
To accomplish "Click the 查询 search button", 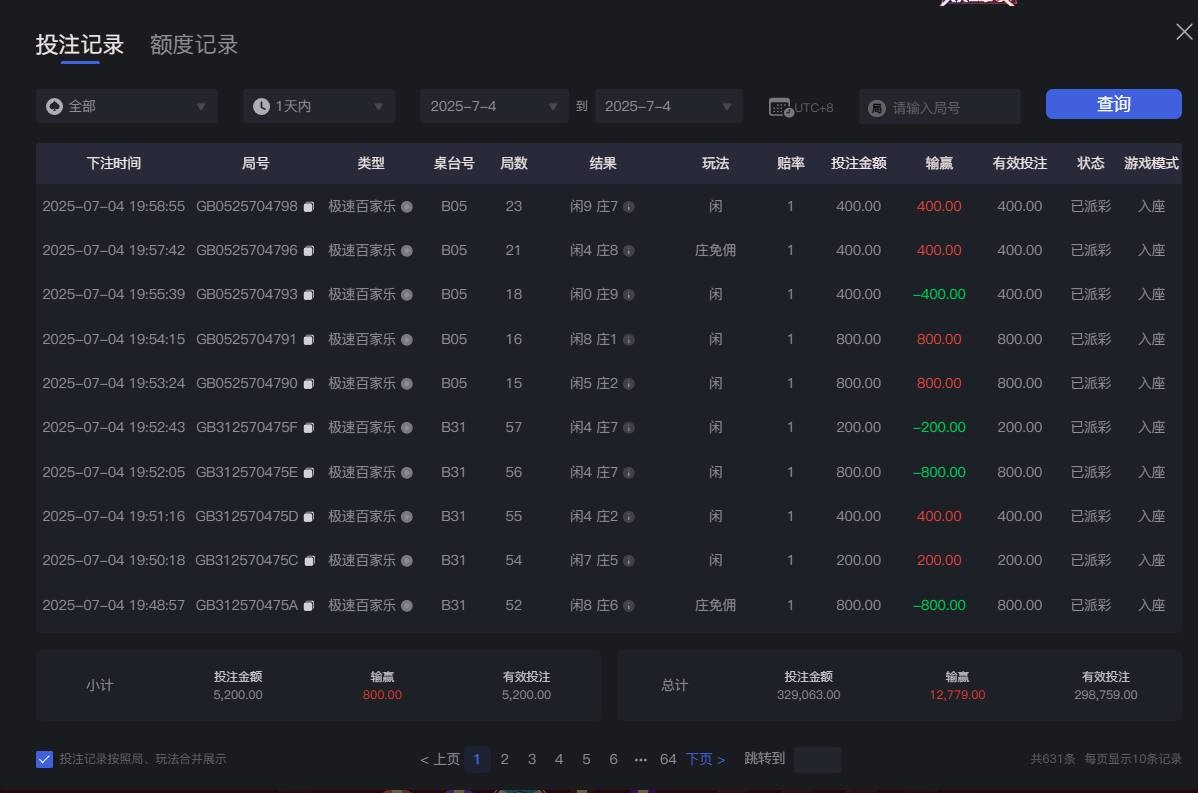I will (x=1113, y=103).
